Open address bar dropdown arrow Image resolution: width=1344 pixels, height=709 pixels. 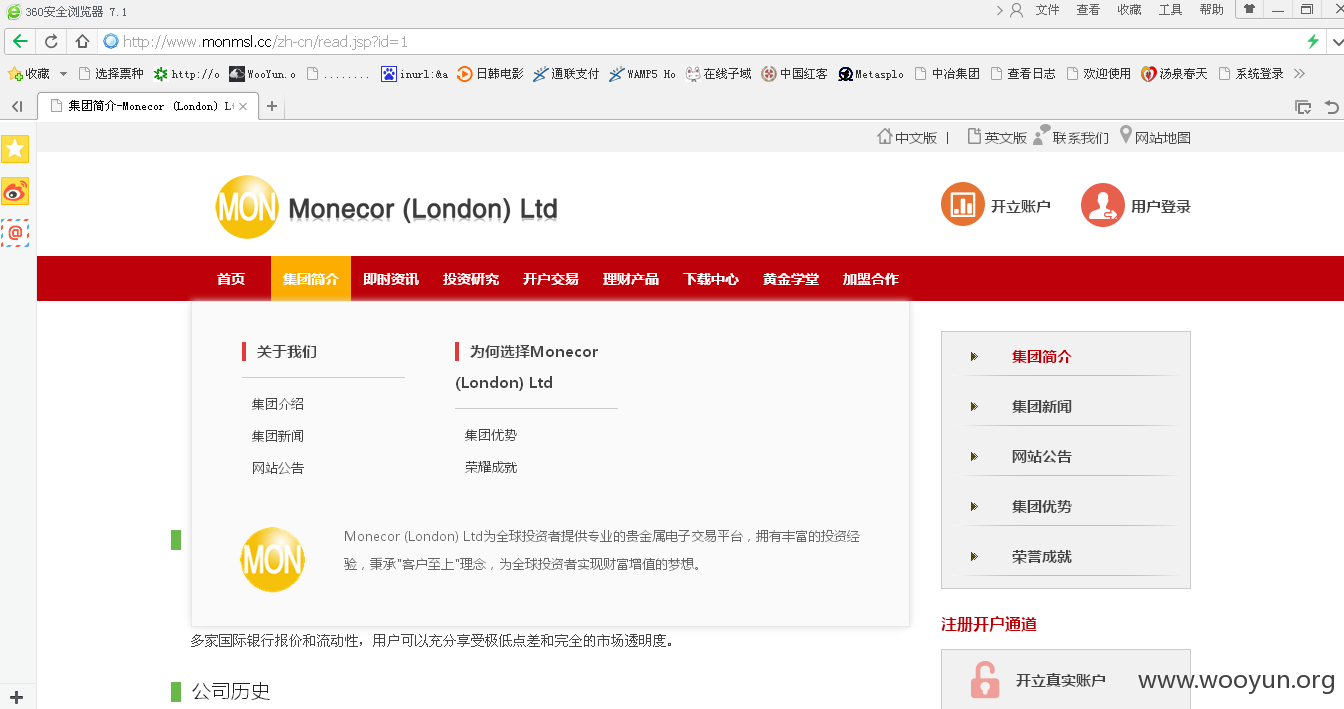(1336, 42)
